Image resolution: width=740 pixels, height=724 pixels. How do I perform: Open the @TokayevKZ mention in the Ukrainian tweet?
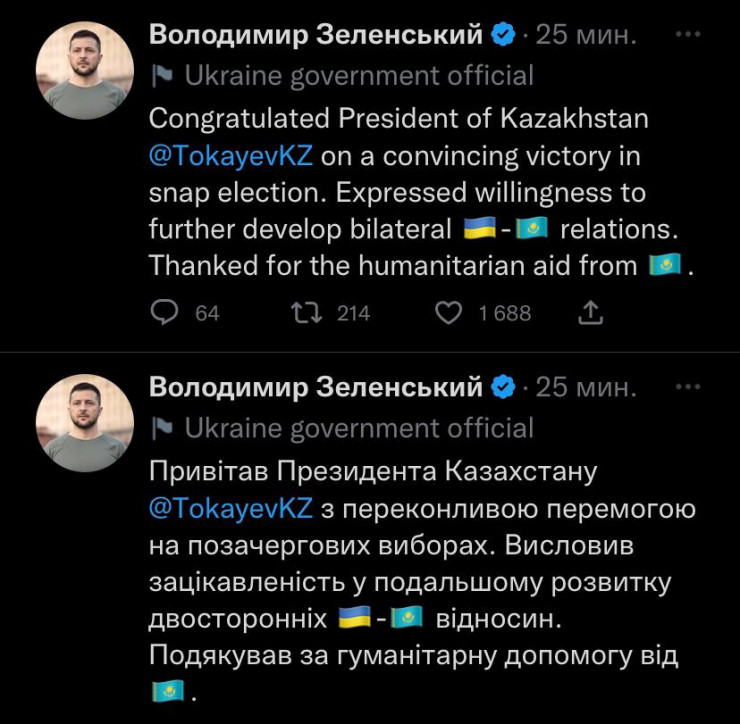pos(231,508)
